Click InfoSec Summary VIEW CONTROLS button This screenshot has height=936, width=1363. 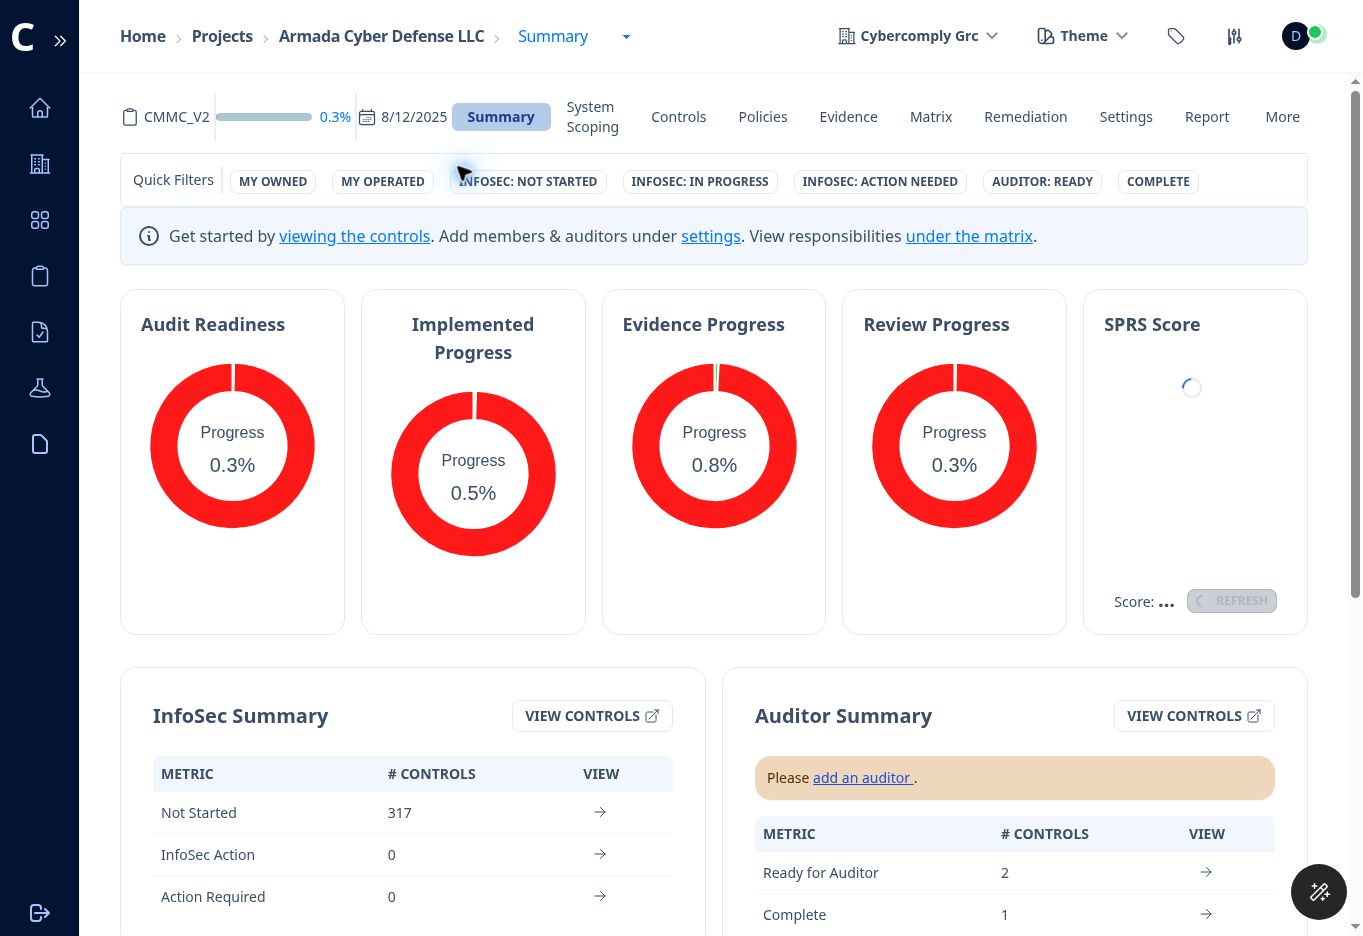point(592,716)
